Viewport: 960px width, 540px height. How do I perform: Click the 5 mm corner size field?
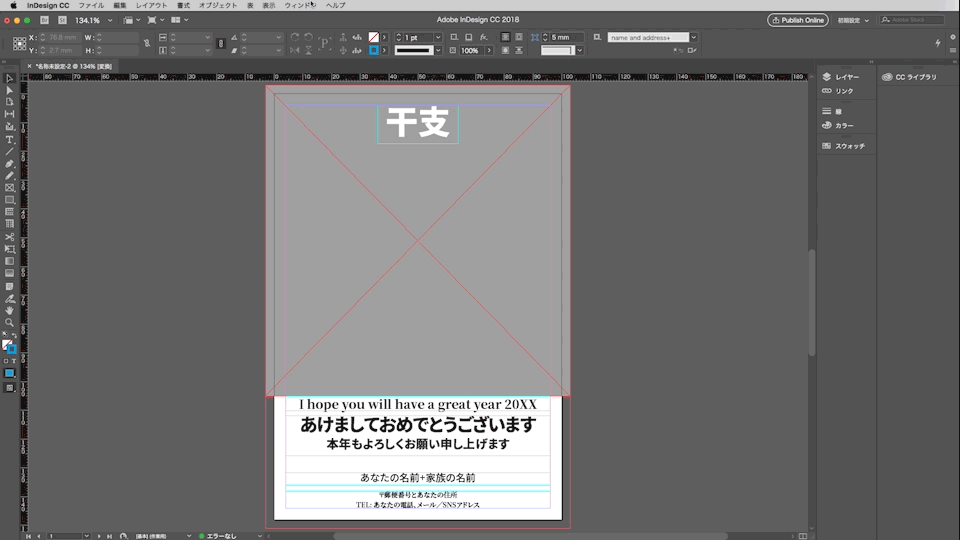(566, 37)
